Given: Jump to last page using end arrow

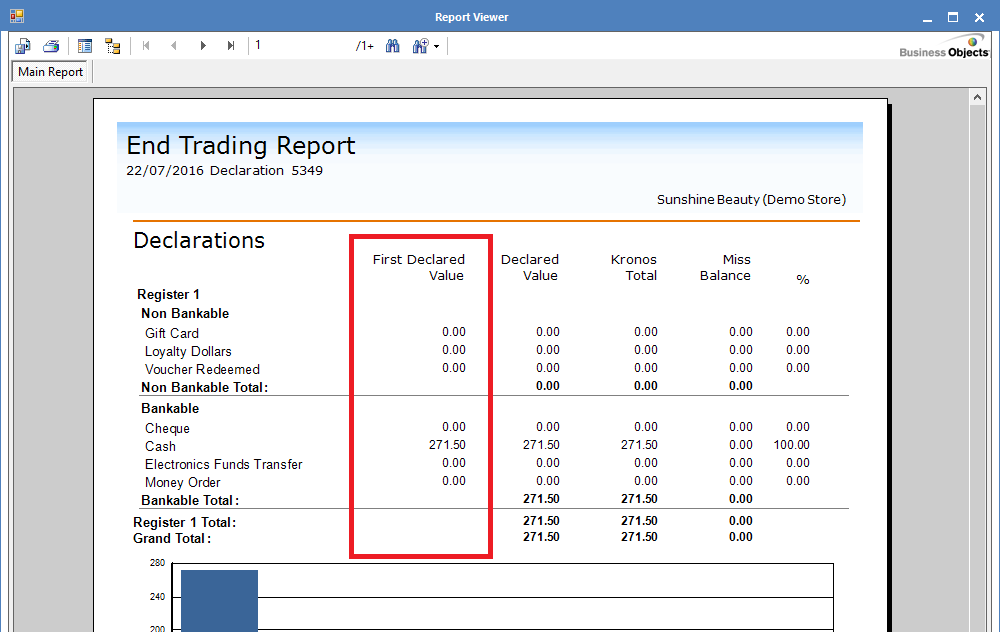Looking at the screenshot, I should click(x=231, y=45).
